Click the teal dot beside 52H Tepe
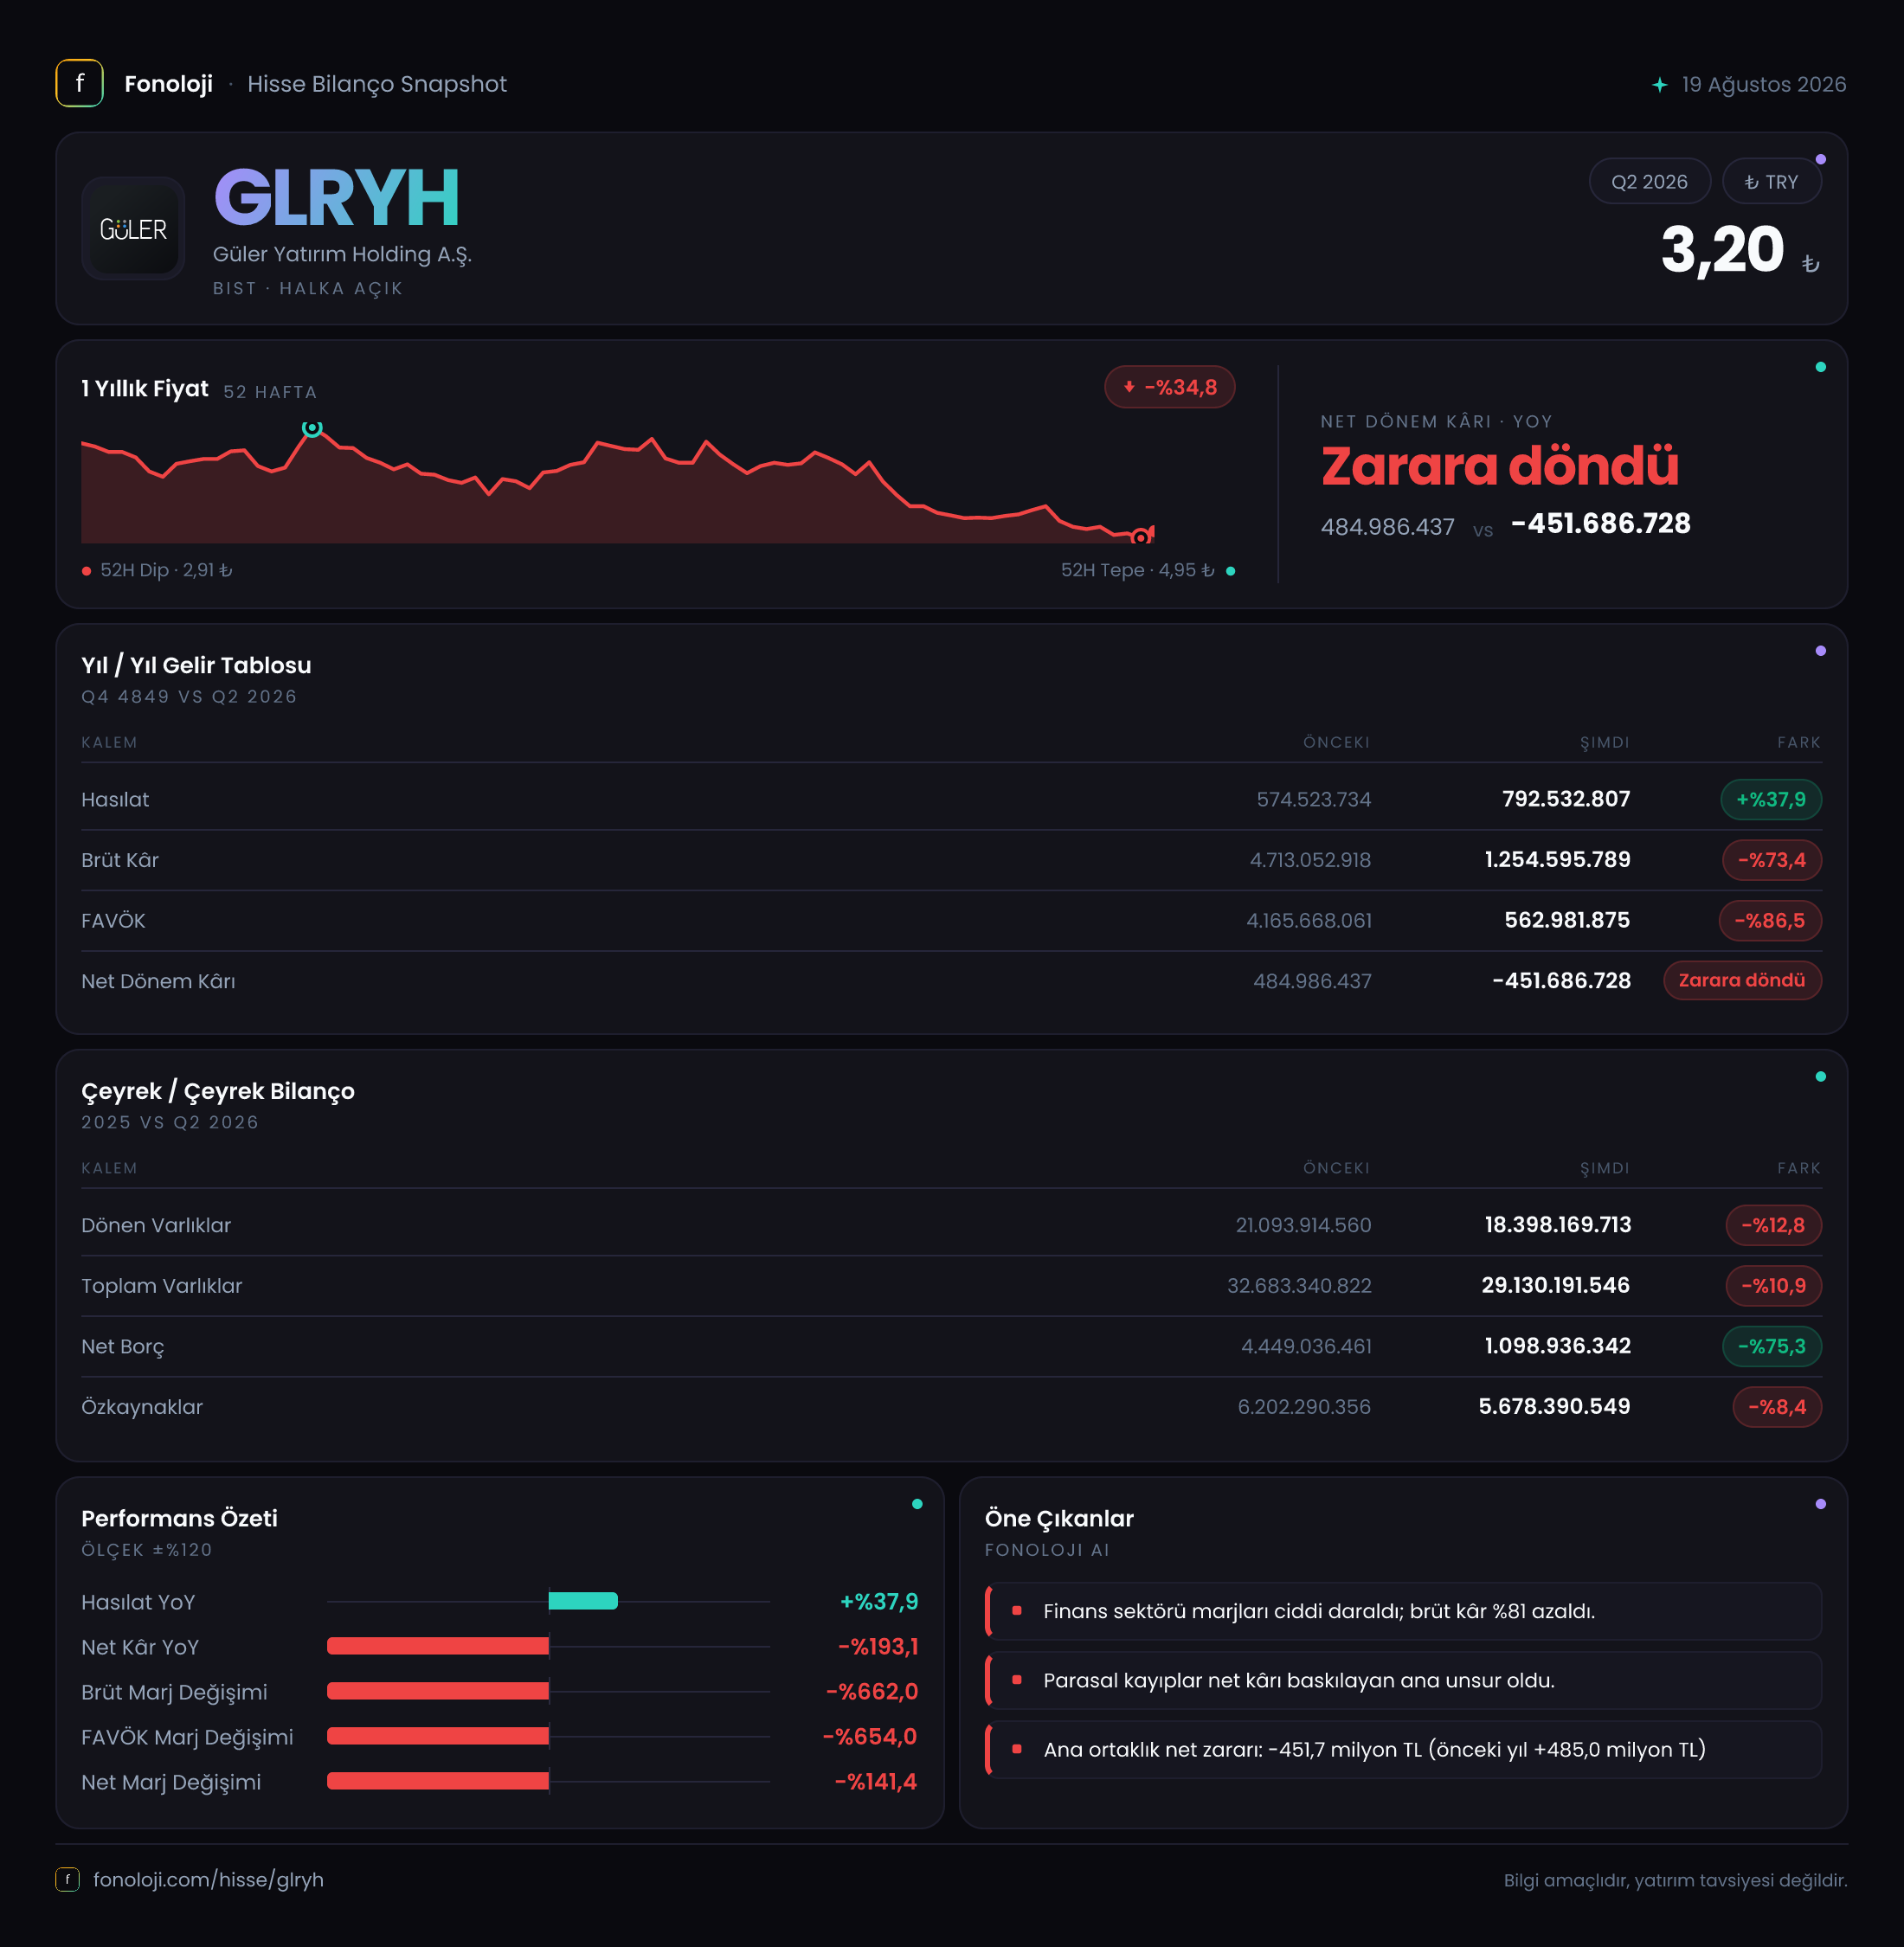Viewport: 1904px width, 1947px height. (1230, 571)
